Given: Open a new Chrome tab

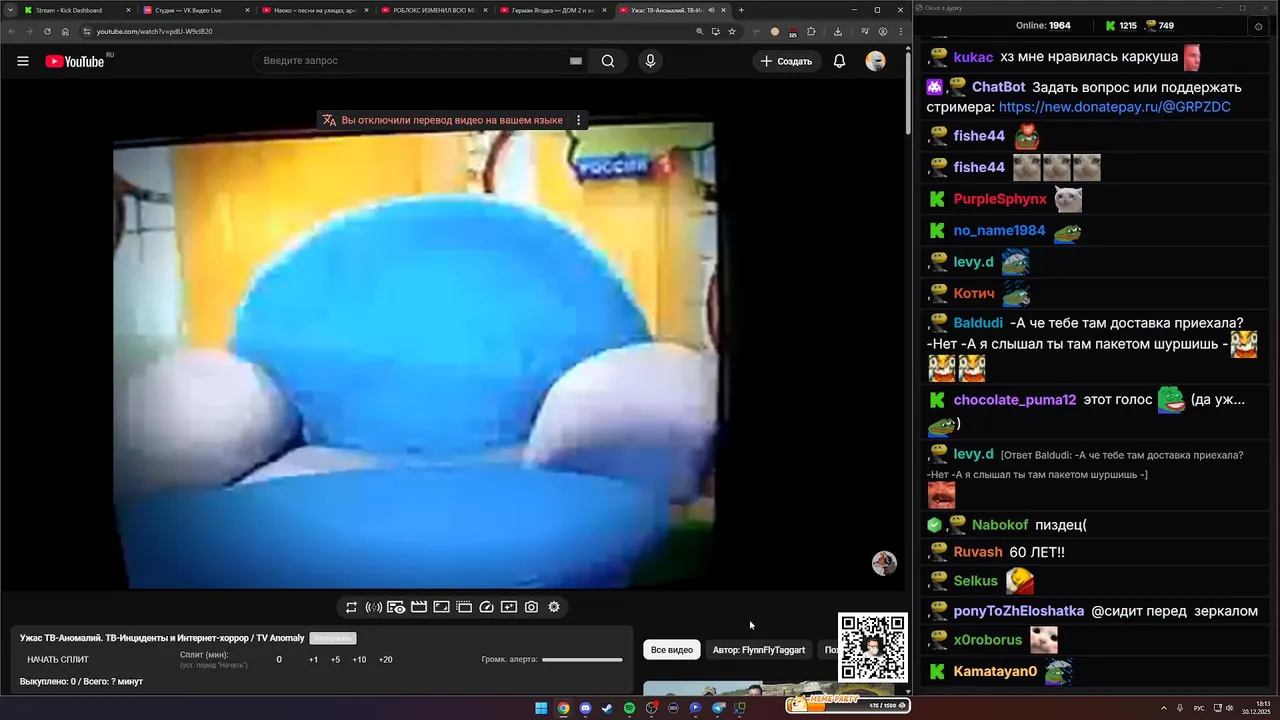Looking at the screenshot, I should point(741,10).
